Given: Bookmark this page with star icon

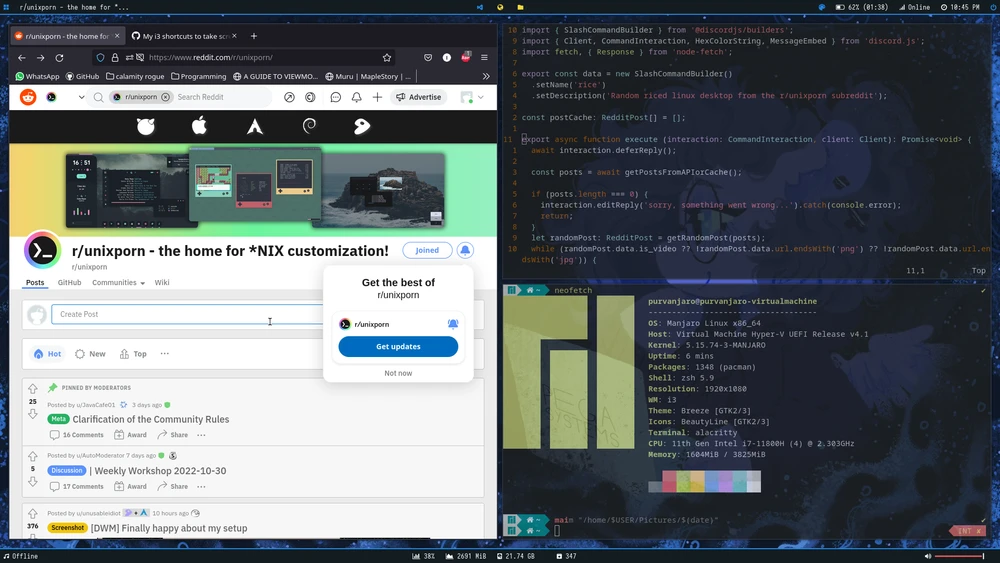Looking at the screenshot, I should [x=387, y=57].
